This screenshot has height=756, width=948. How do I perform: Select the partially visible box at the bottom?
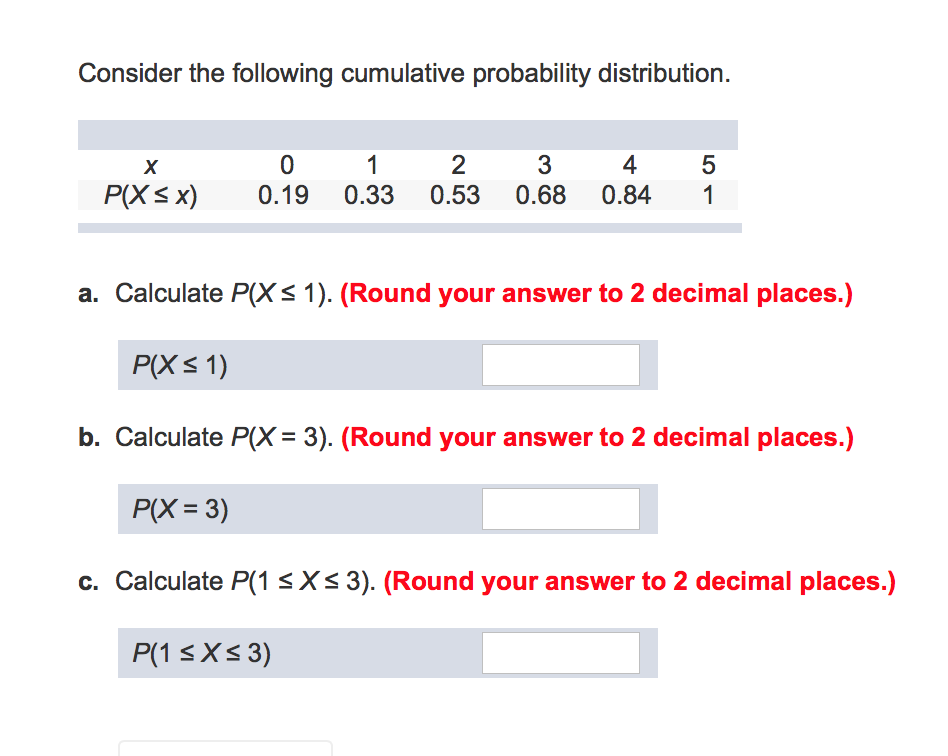click(225, 750)
